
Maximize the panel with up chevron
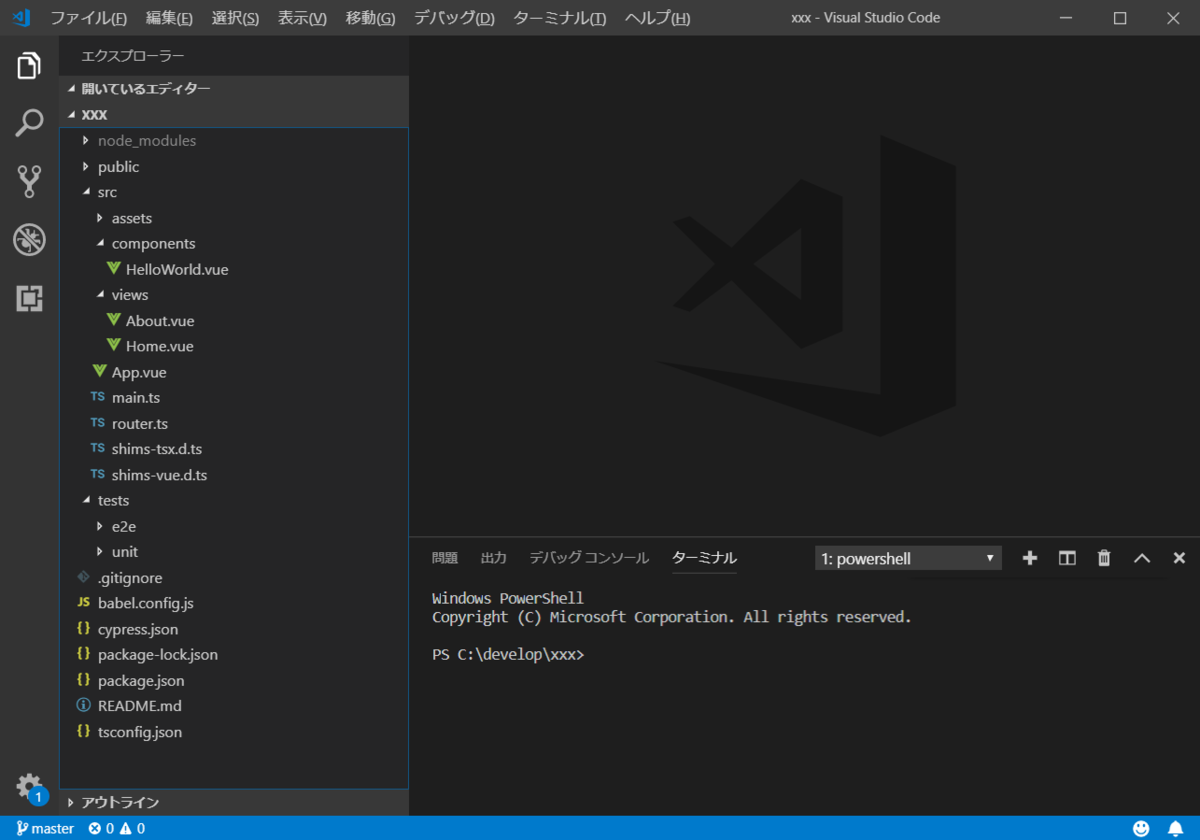pos(1142,558)
